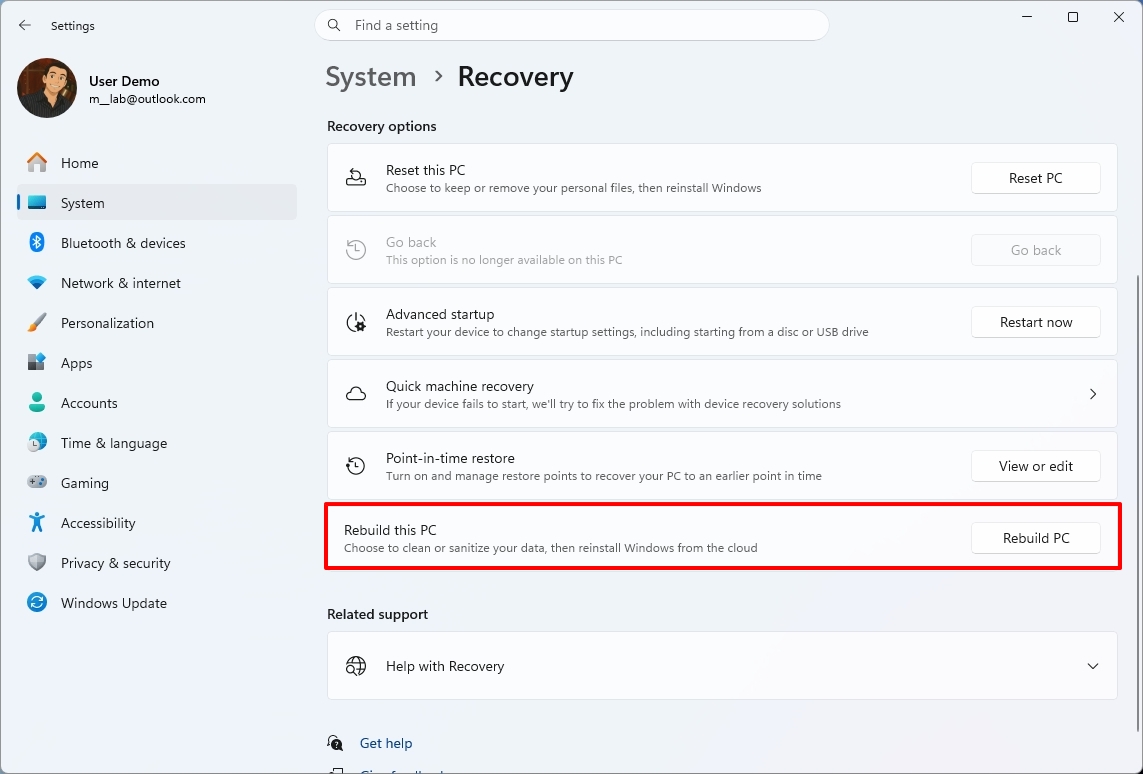Click the Reset this PC title text
The image size is (1143, 774).
click(425, 170)
